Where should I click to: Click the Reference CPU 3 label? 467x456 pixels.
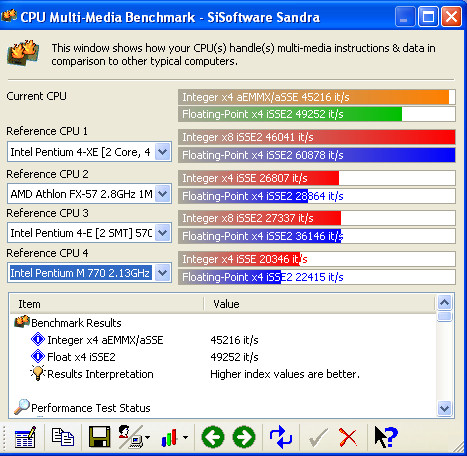click(x=47, y=213)
